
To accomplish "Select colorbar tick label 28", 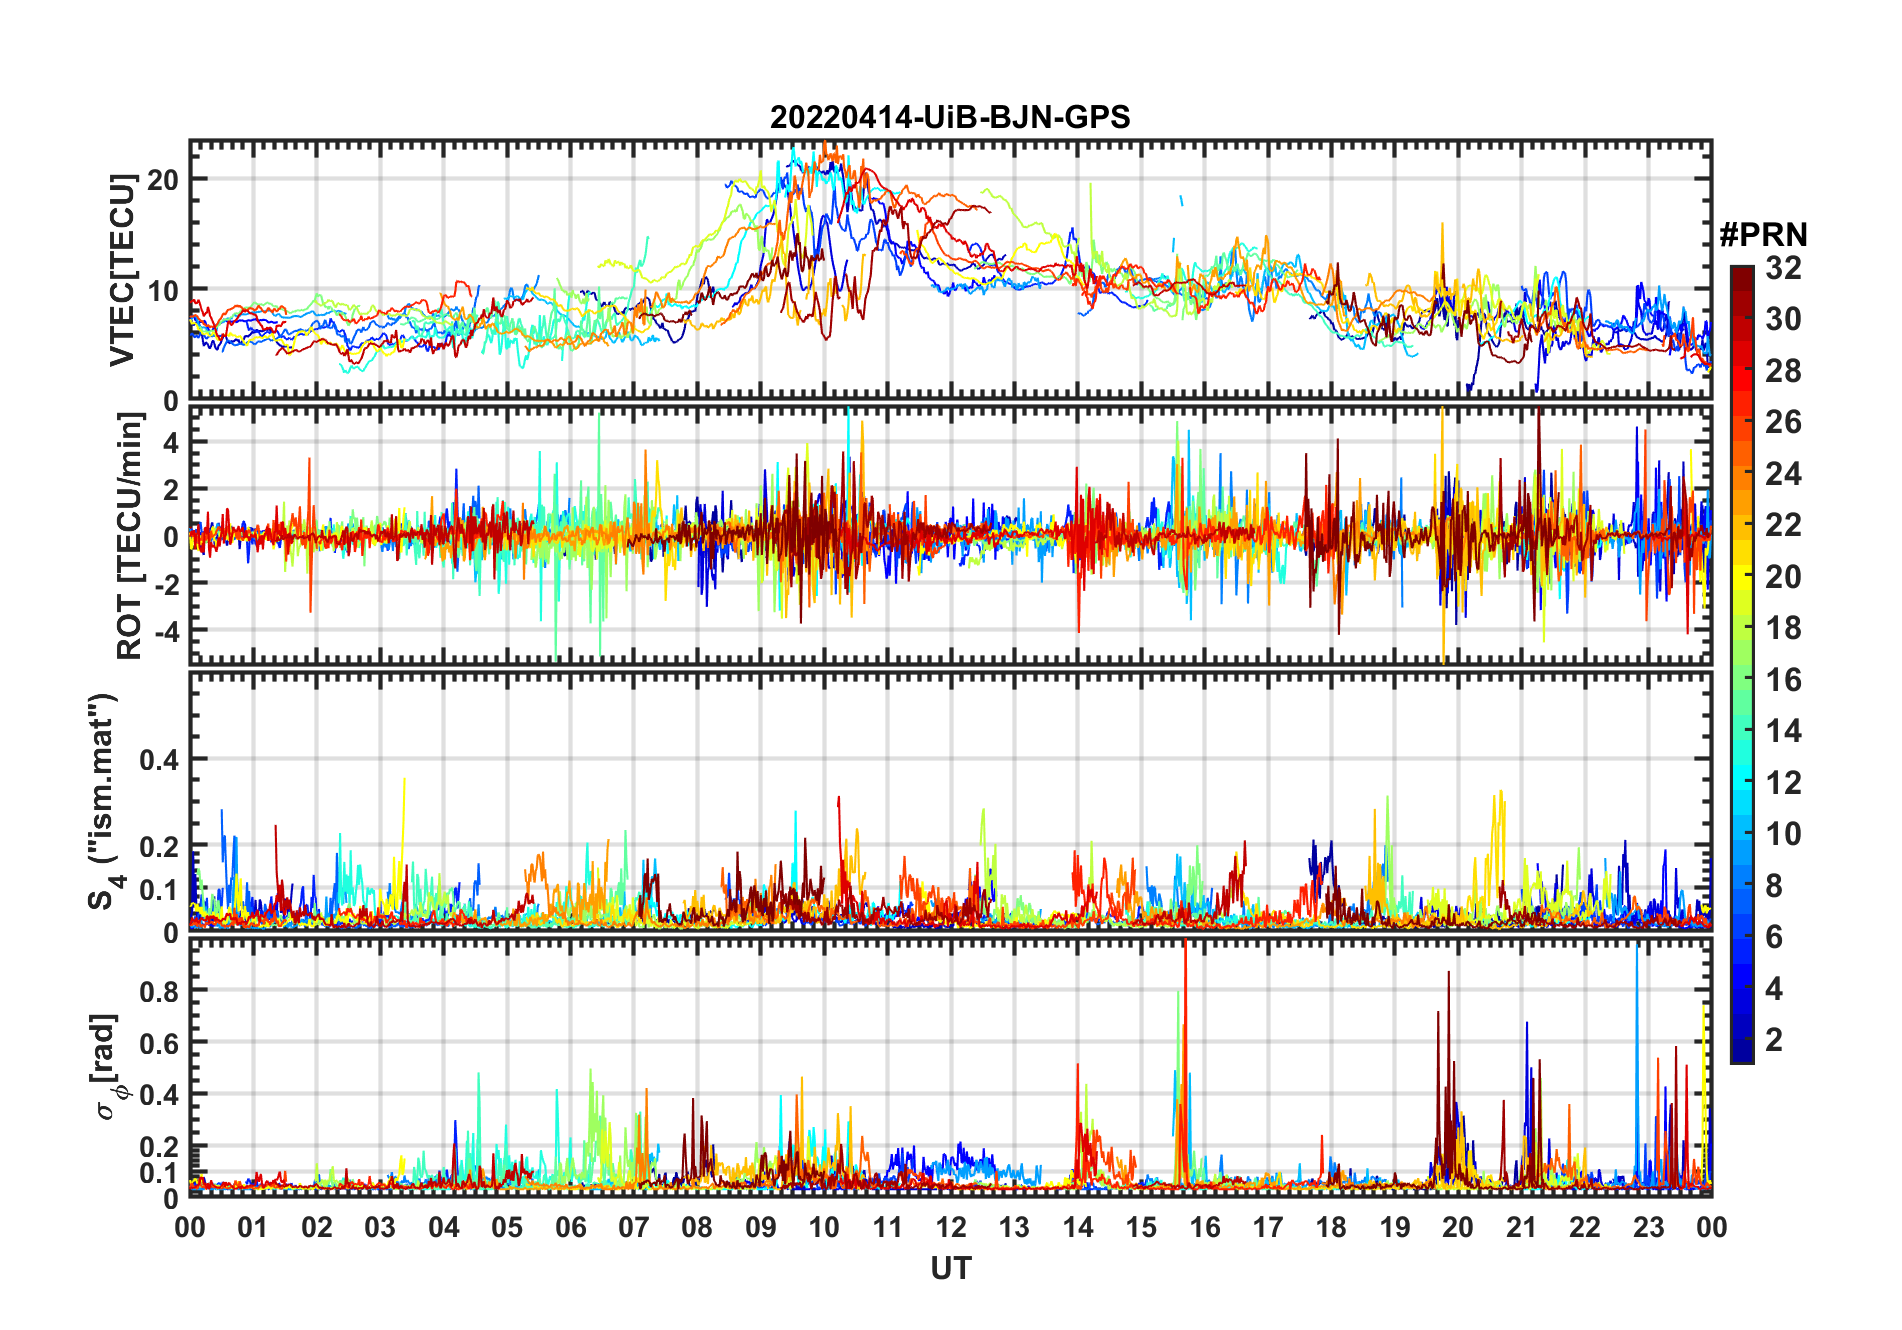I will pos(1784,371).
